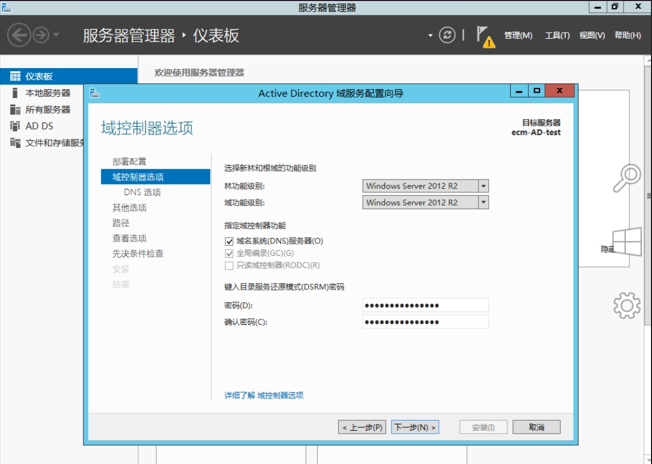Viewport: 652px width, 464px height.
Task: Click the Server Manager title bar icon
Action: tap(6, 7)
